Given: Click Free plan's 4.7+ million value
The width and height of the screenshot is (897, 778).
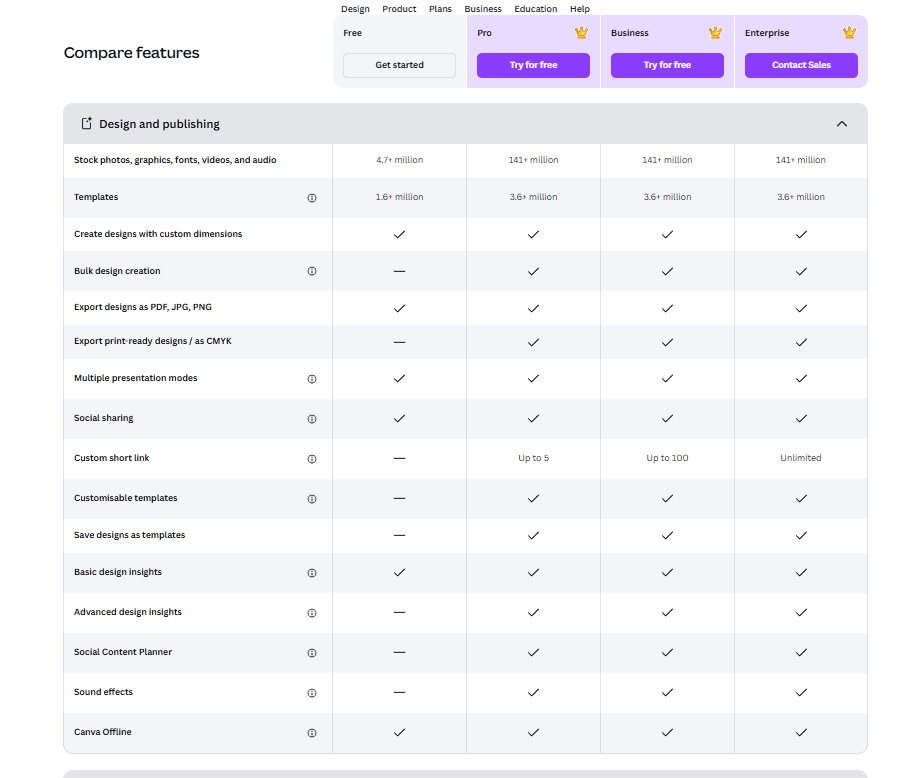Looking at the screenshot, I should 399,160.
